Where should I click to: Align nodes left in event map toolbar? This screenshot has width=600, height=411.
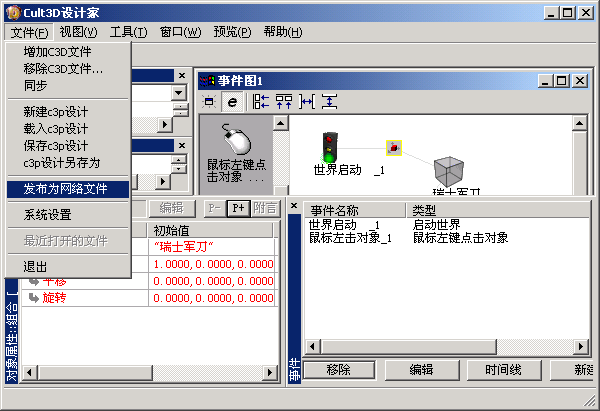click(261, 102)
